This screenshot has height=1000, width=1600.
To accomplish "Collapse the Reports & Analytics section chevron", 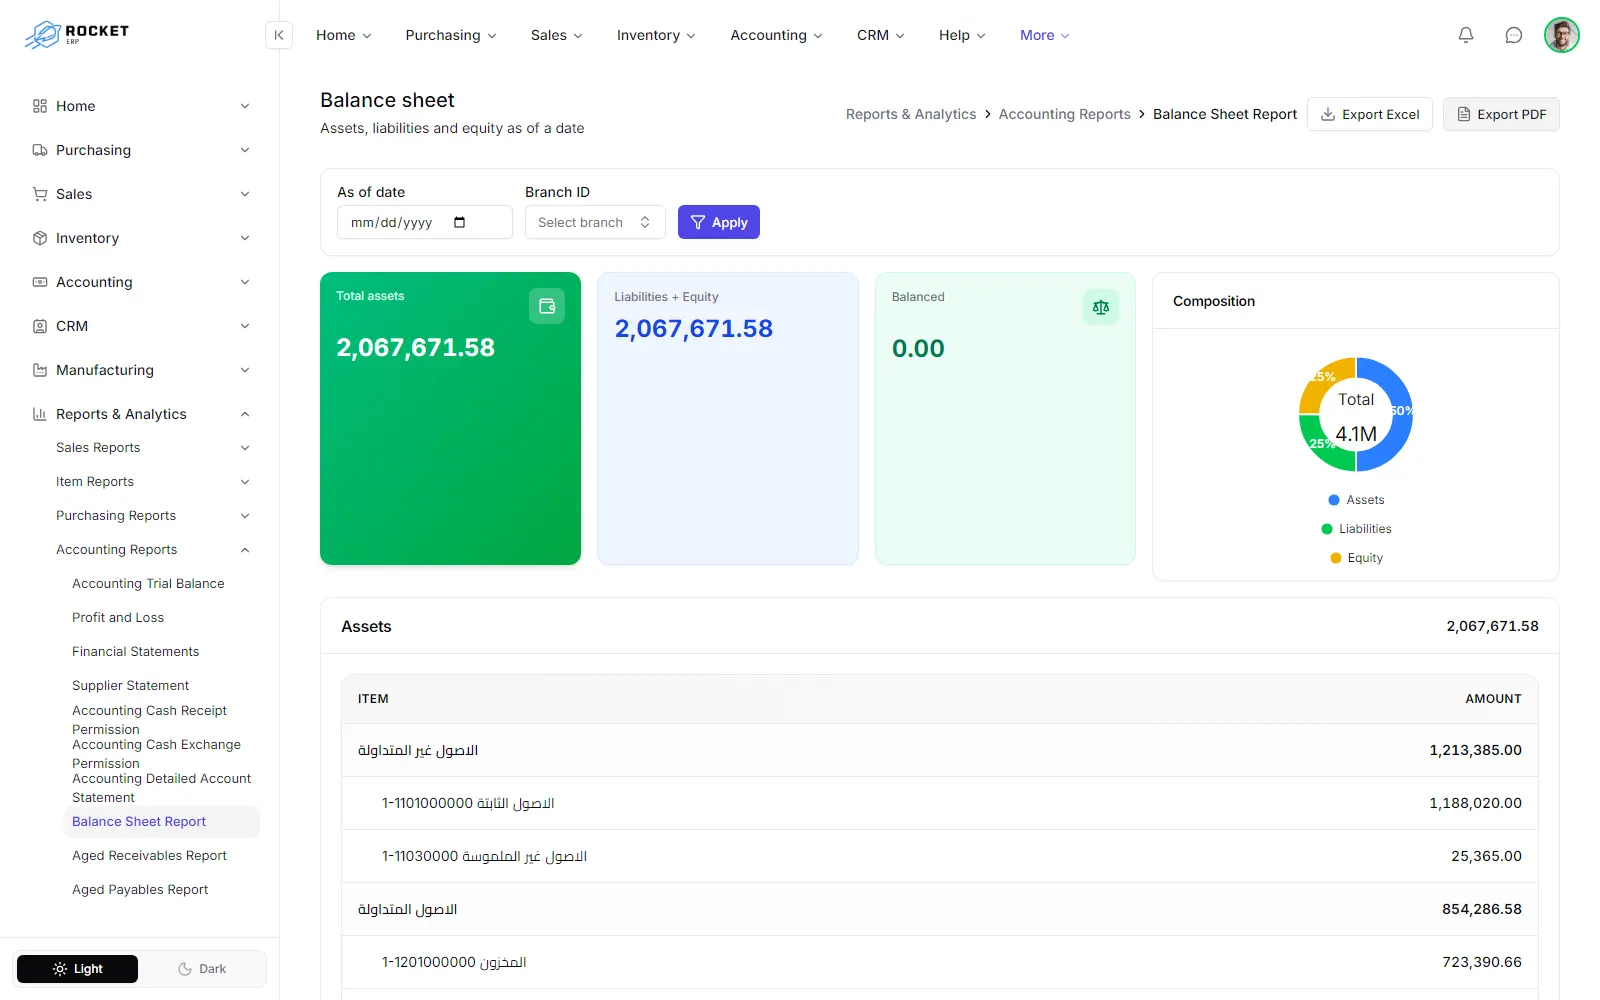I will click(245, 414).
